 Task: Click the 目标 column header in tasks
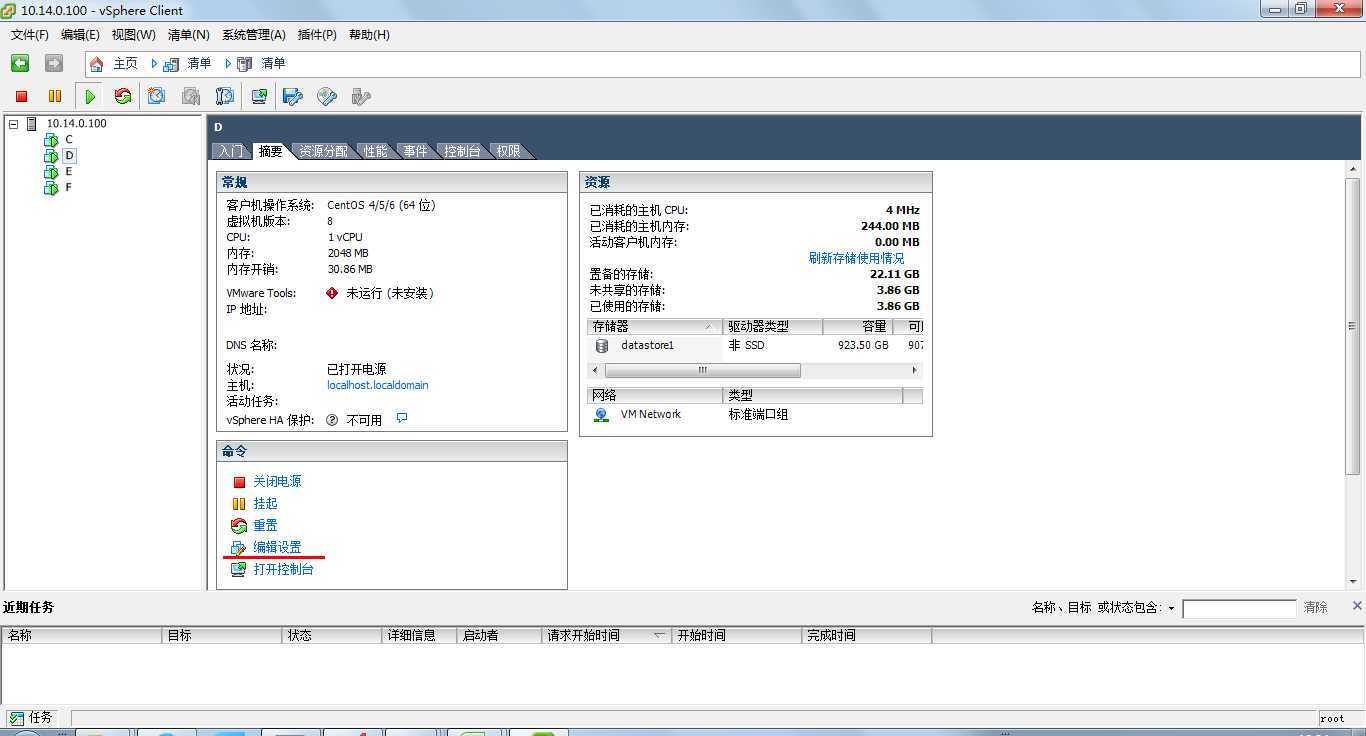[x=222, y=635]
